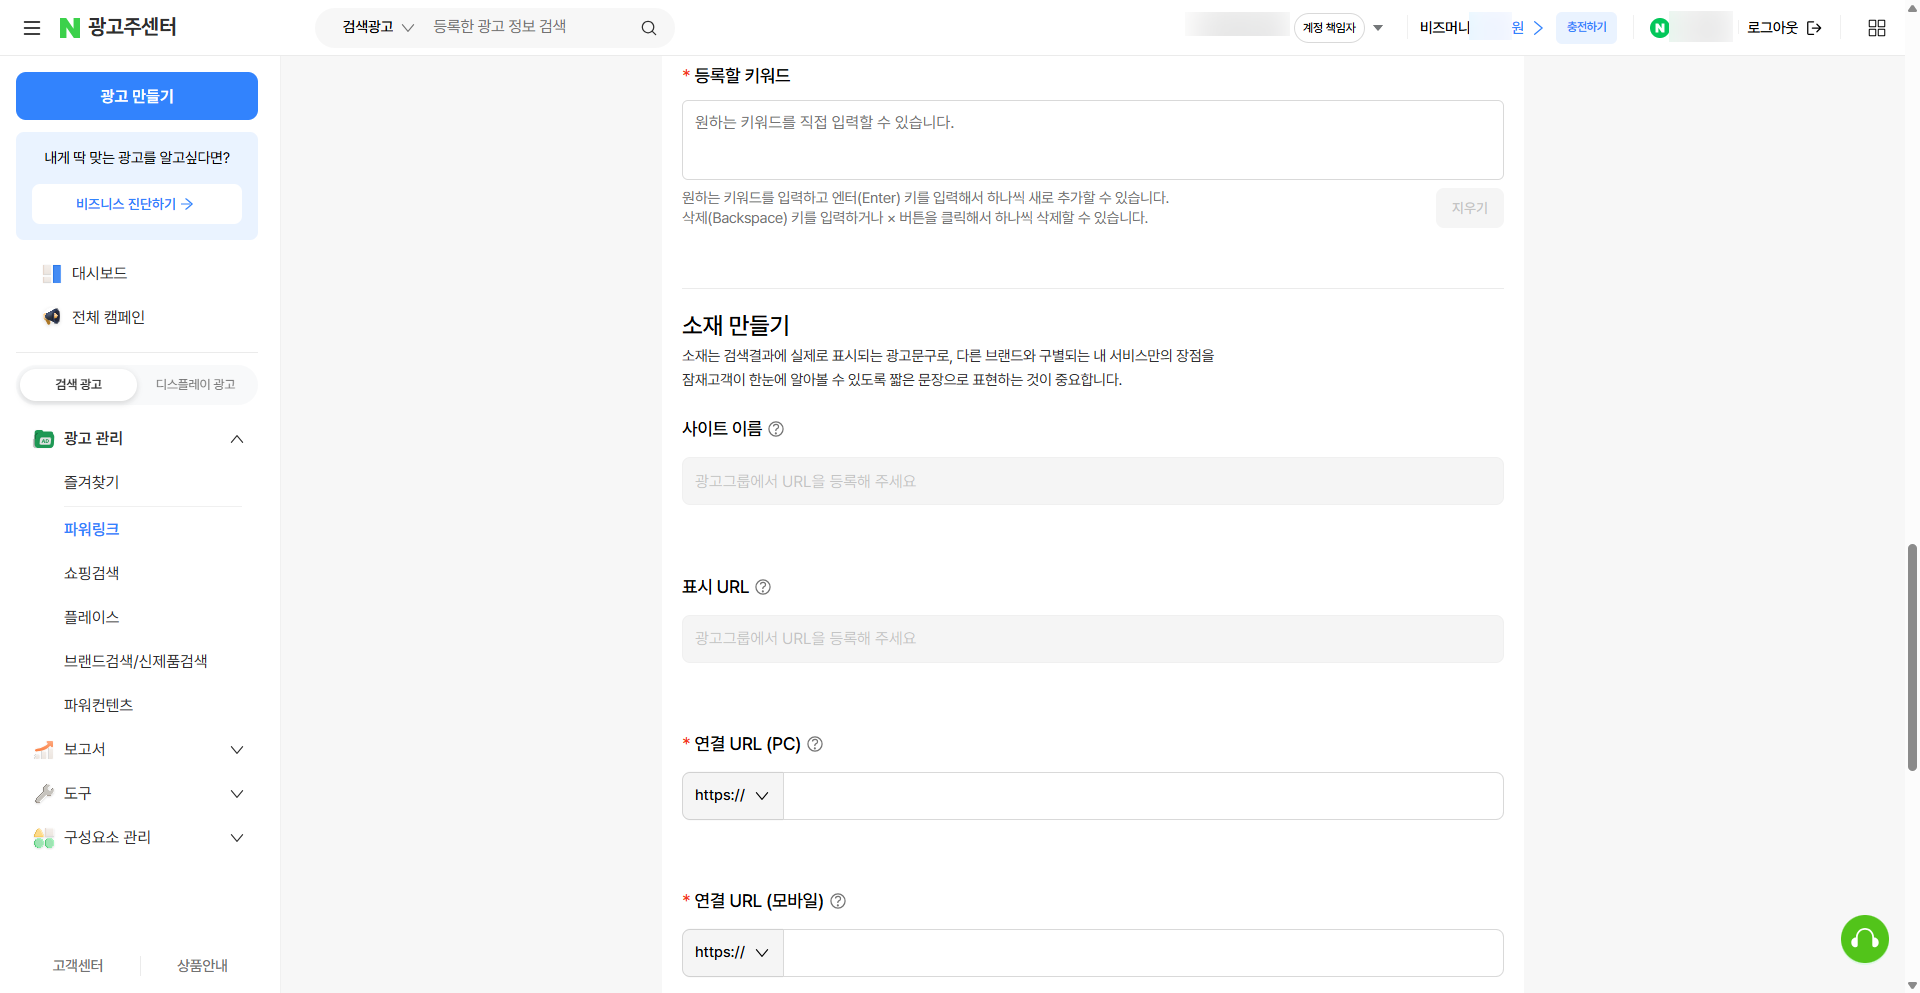Open the help icon beside 연결 URL (PC)
Image resolution: width=1920 pixels, height=993 pixels.
pyautogui.click(x=815, y=744)
